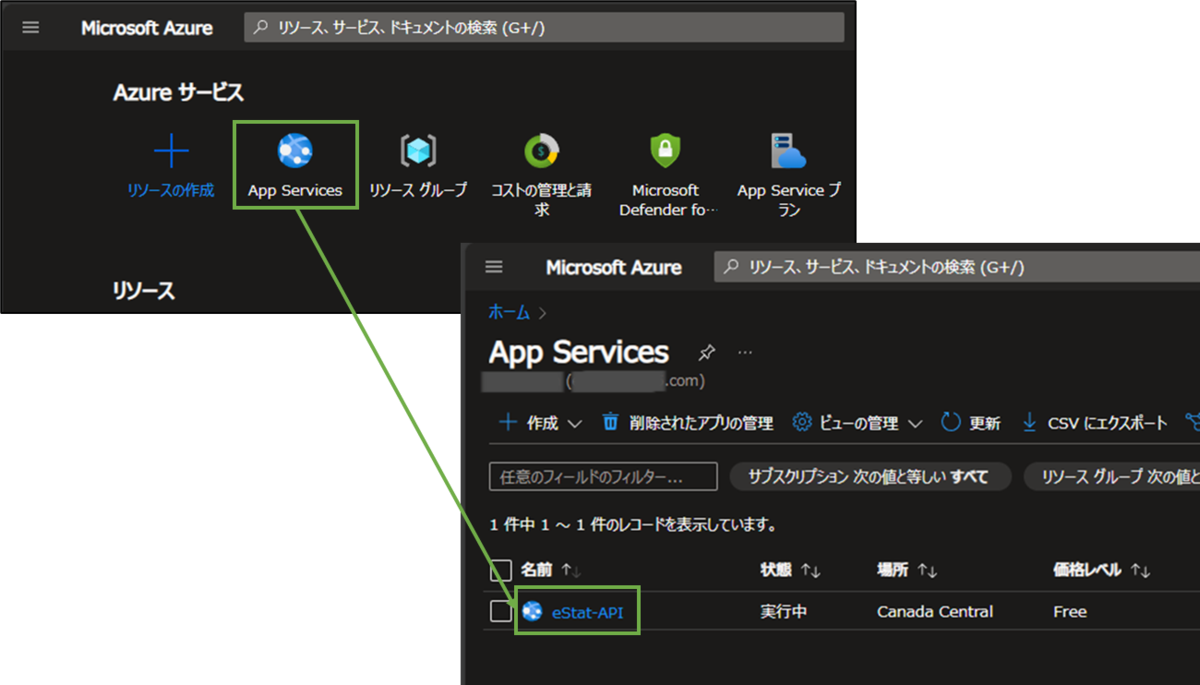
Task: Check the eStat-API row checkbox
Action: point(501,612)
